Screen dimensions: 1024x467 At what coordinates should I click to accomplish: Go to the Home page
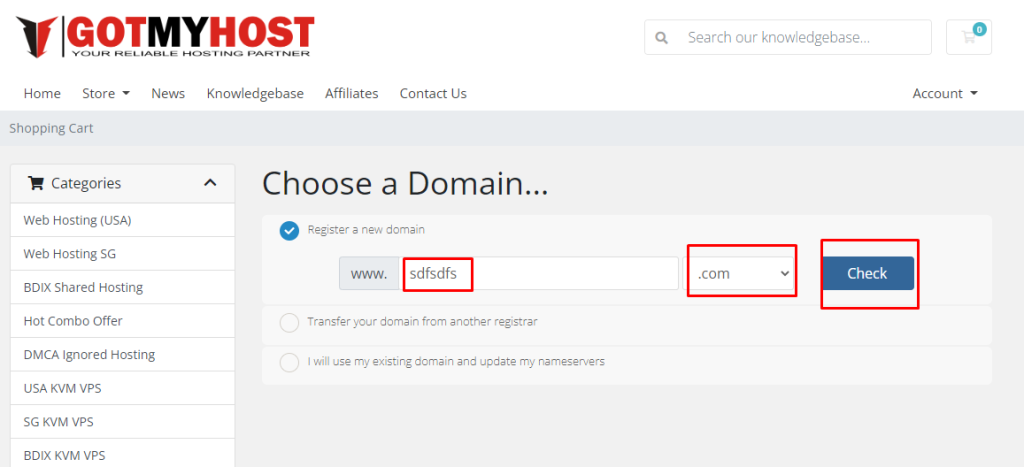pos(42,93)
